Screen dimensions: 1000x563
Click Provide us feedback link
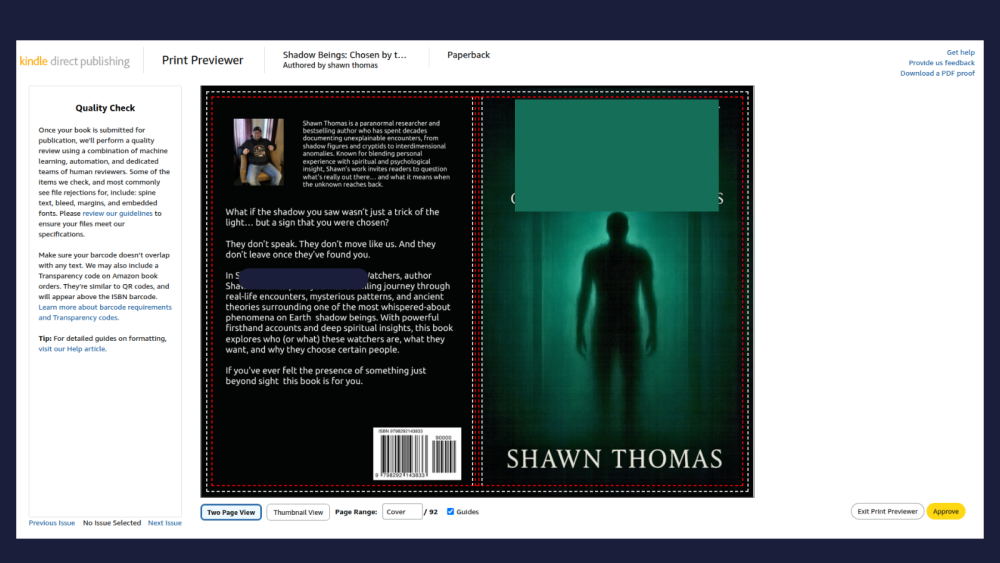[x=941, y=63]
